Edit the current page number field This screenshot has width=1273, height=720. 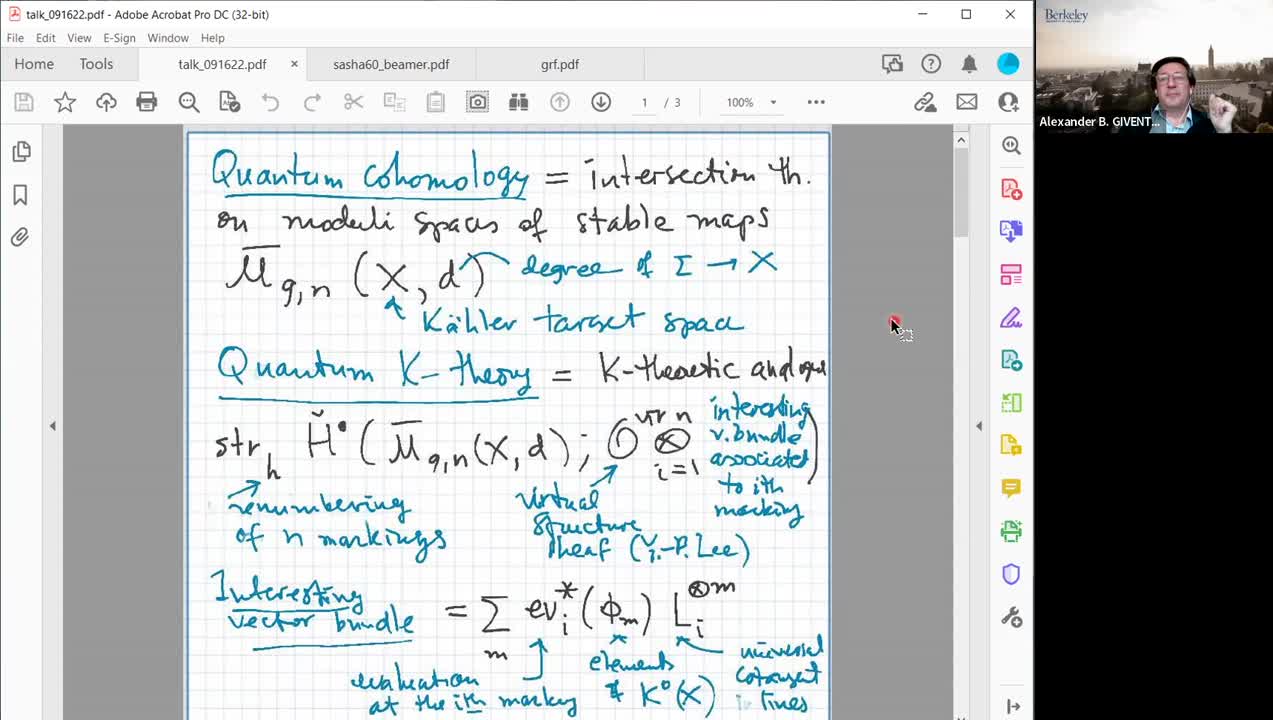click(x=645, y=102)
